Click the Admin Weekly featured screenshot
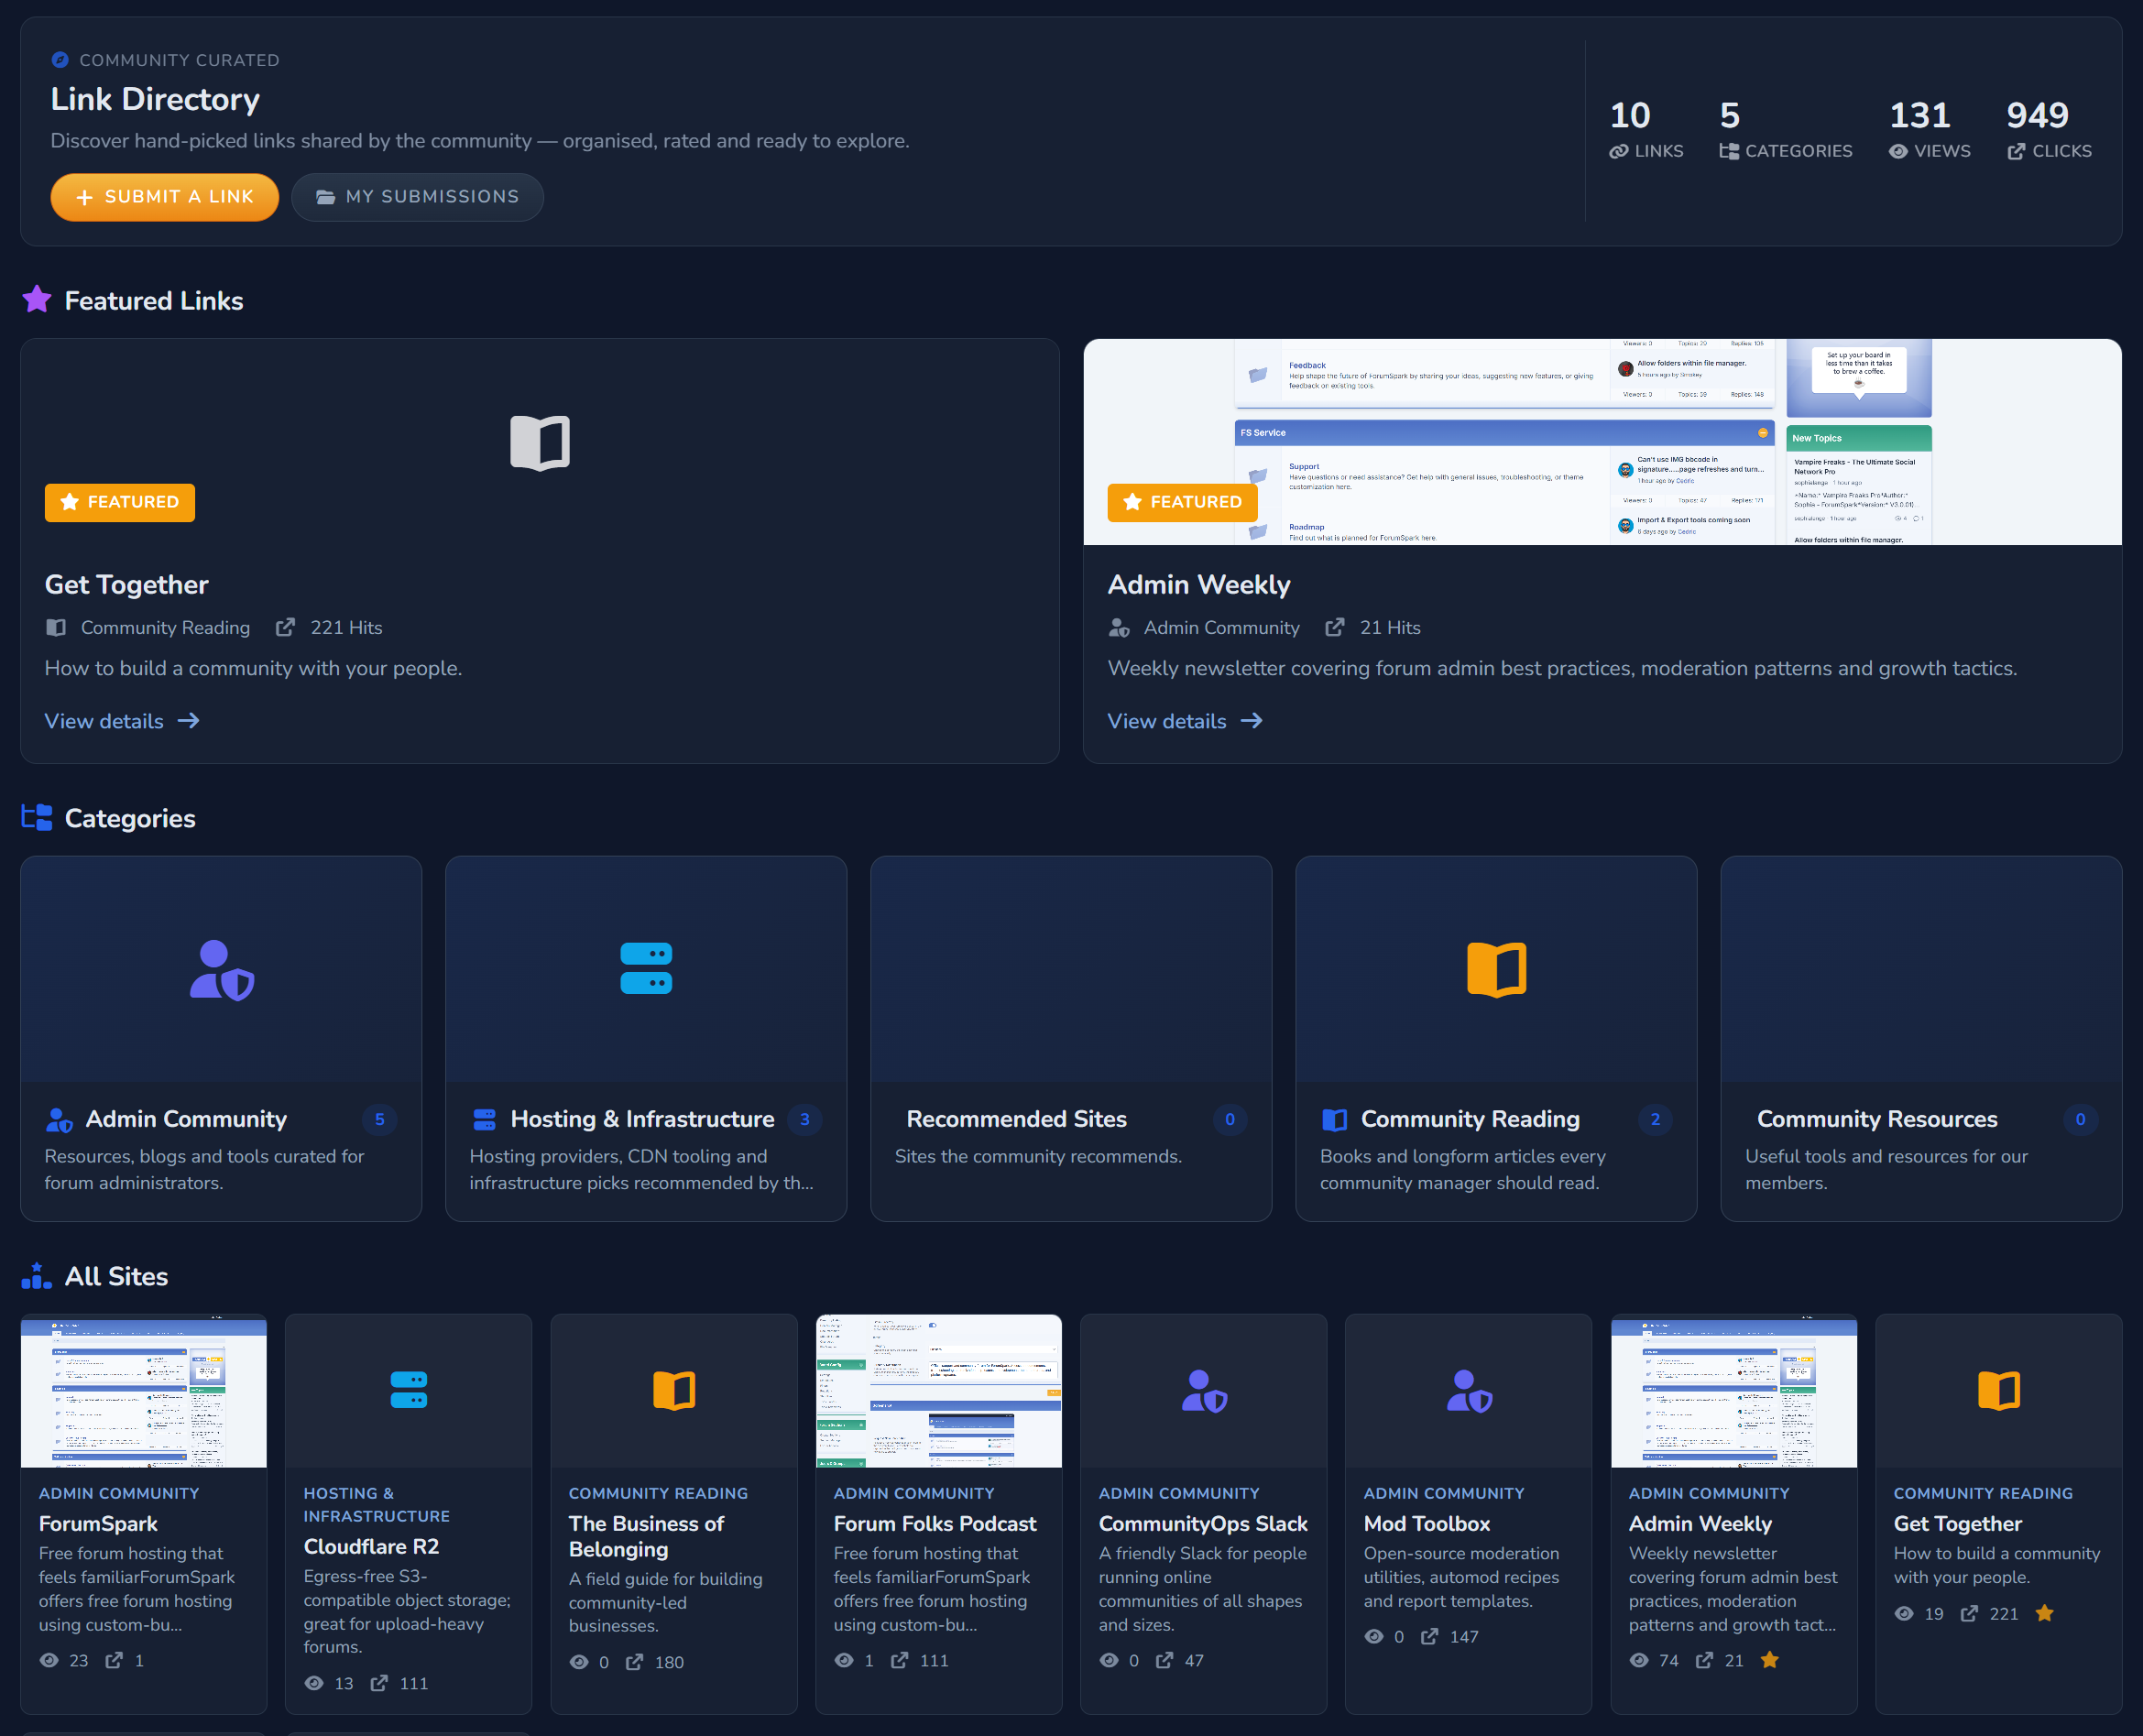The height and width of the screenshot is (1736, 2143). pos(1602,442)
